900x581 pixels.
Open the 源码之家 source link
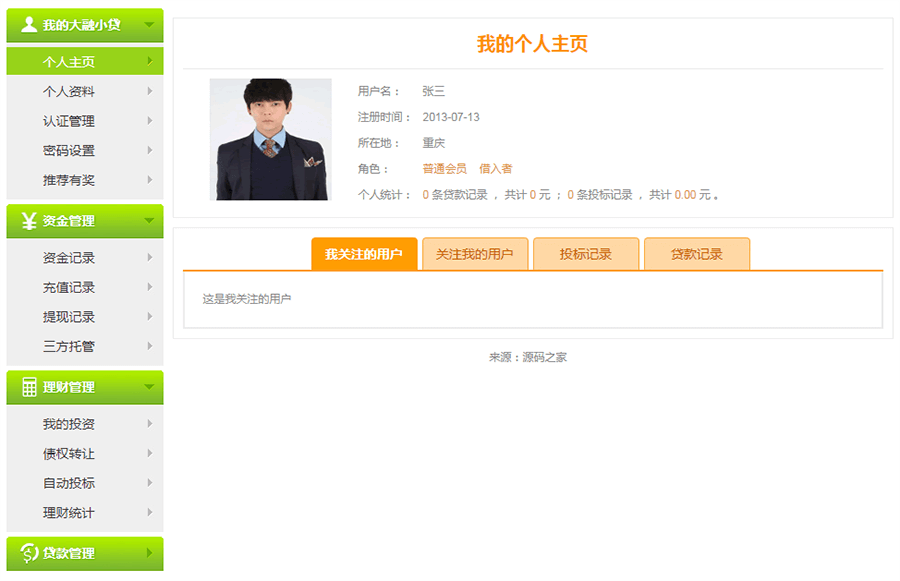[543, 355]
